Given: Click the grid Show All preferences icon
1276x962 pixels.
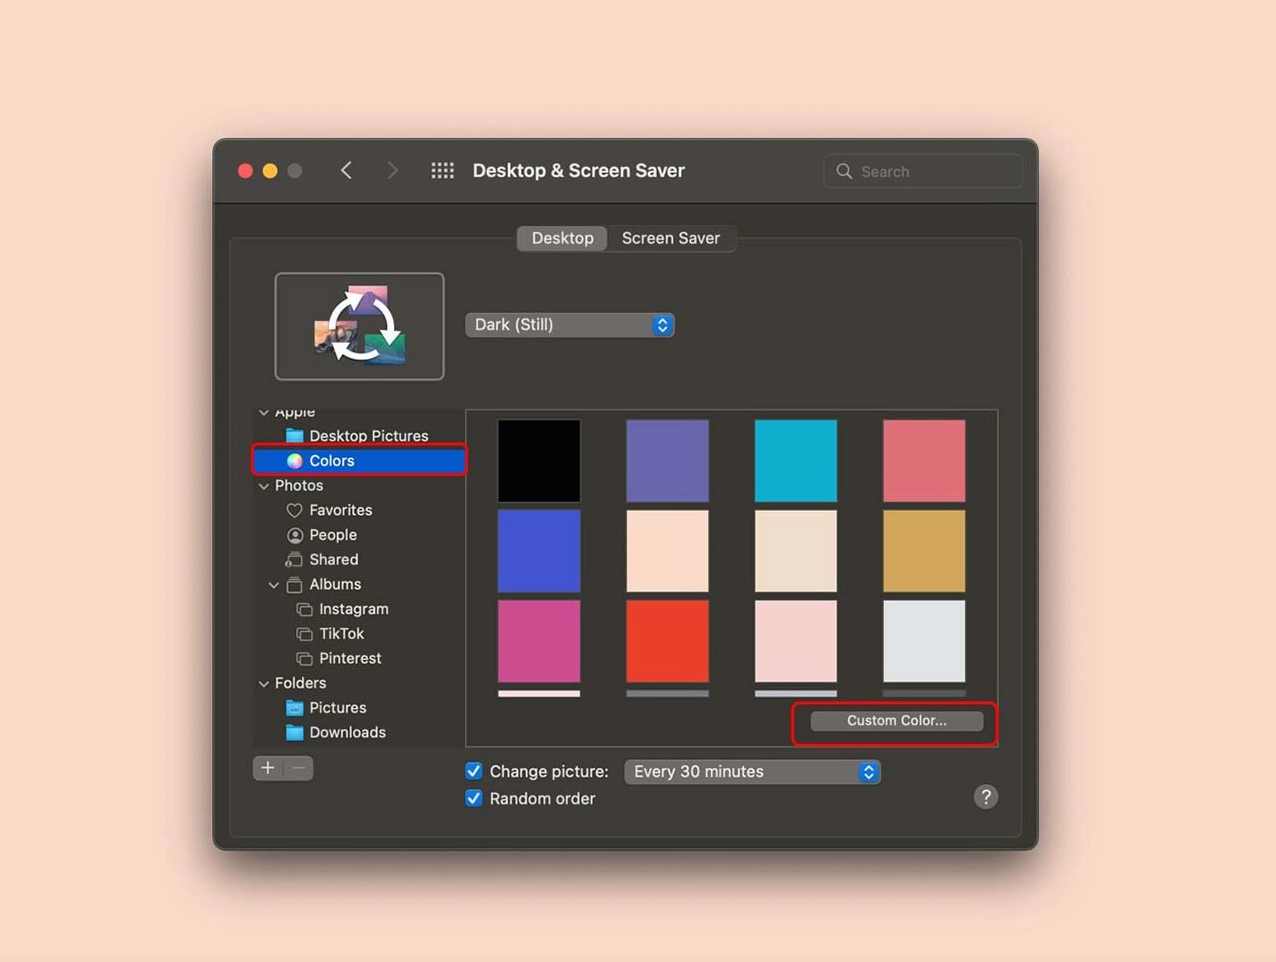Looking at the screenshot, I should (442, 171).
